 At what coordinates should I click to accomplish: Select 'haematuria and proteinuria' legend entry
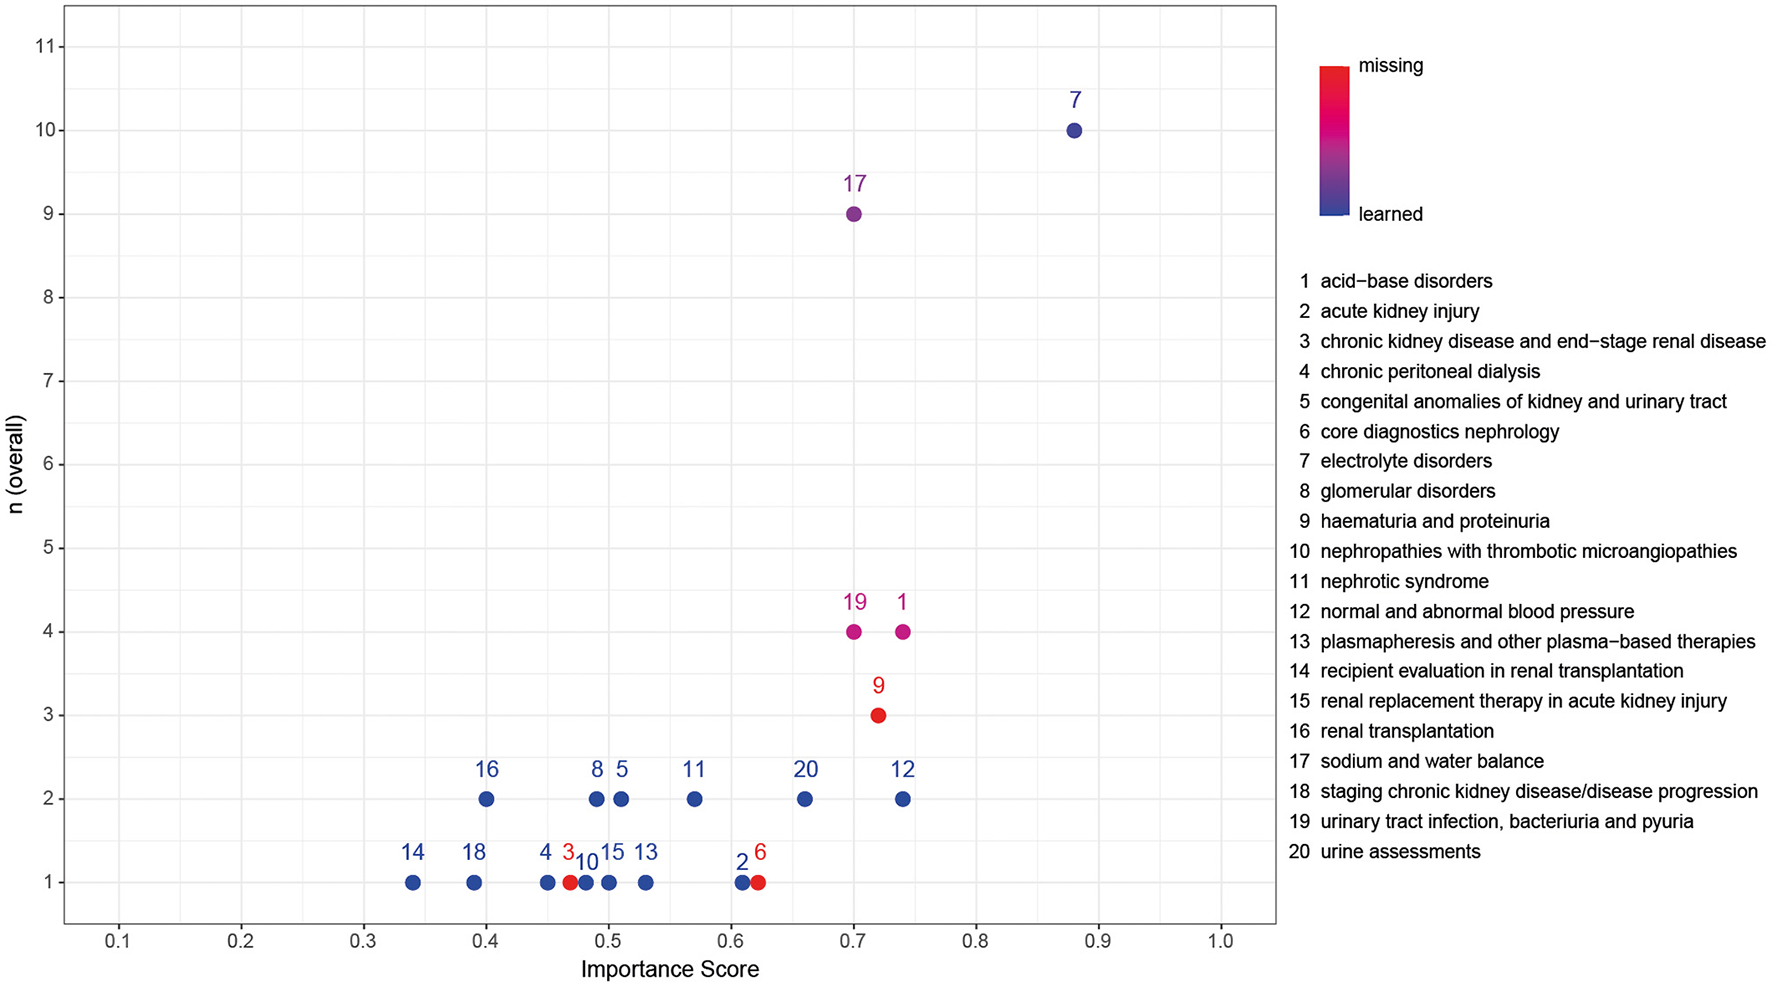[1434, 521]
